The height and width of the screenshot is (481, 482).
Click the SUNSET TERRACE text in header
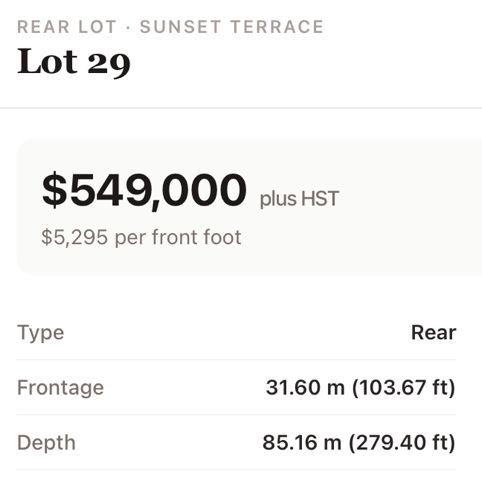click(232, 27)
